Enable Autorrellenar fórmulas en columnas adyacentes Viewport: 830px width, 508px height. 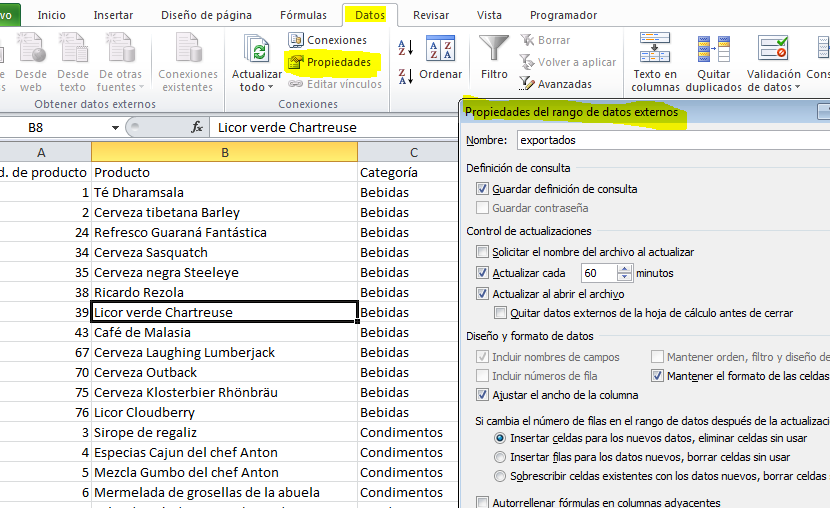[x=482, y=502]
